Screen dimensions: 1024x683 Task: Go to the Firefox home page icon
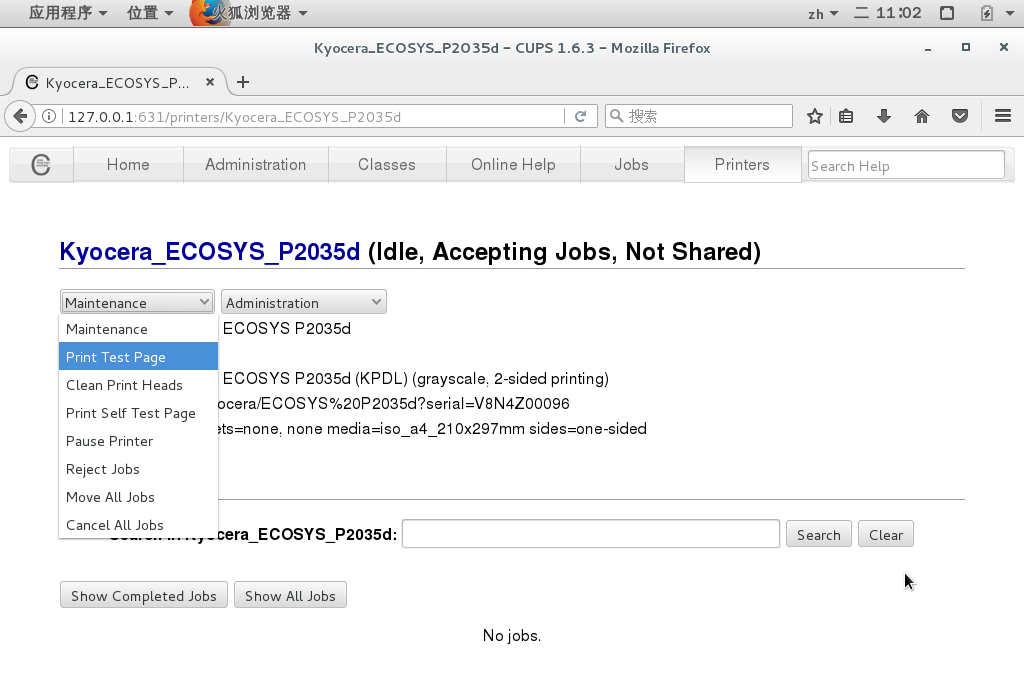point(922,116)
